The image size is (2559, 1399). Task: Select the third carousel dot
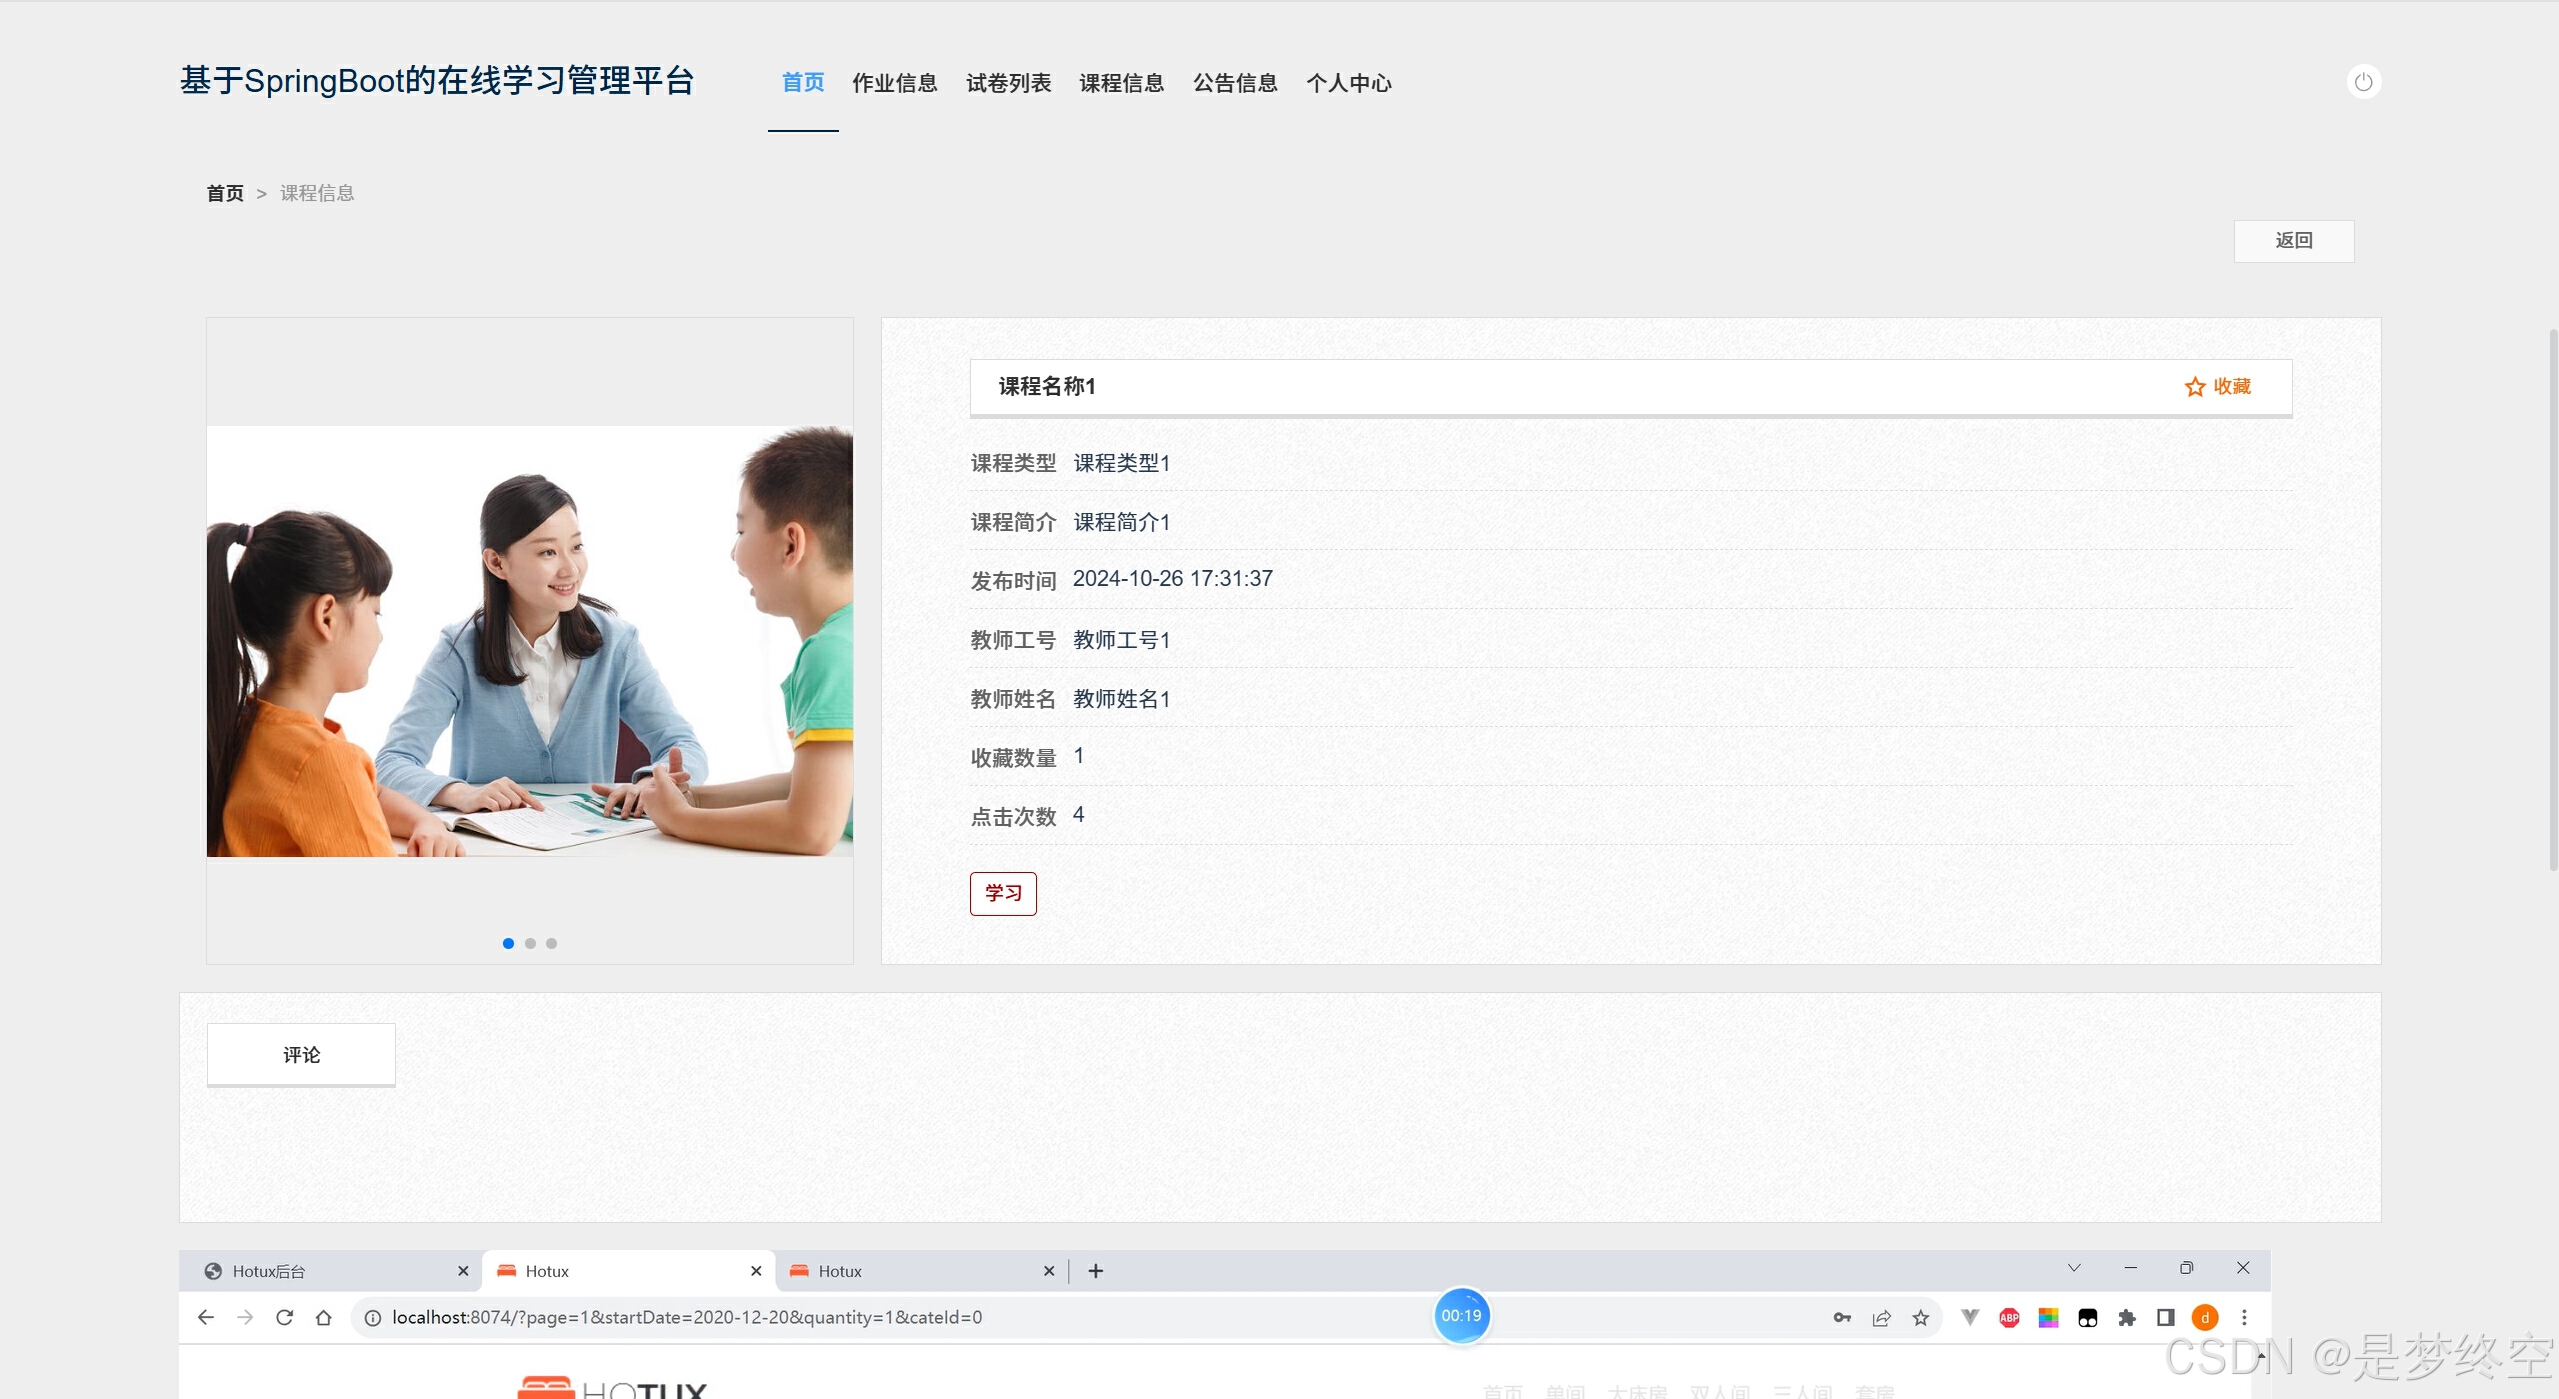(x=551, y=943)
